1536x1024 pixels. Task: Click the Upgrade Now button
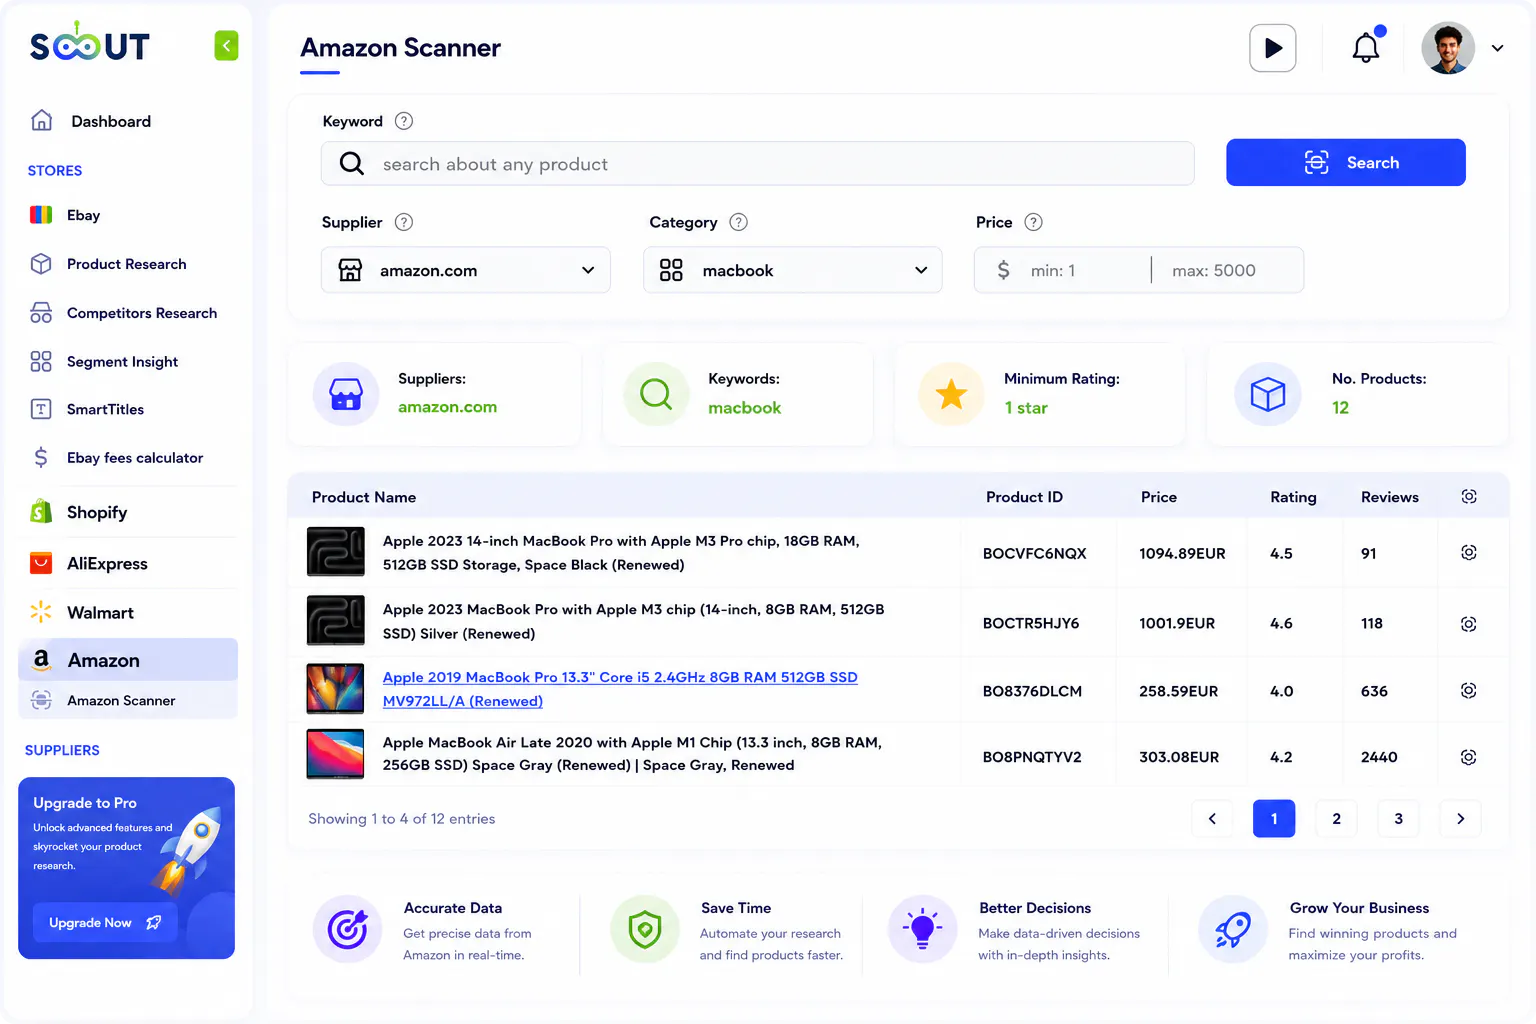(x=105, y=922)
